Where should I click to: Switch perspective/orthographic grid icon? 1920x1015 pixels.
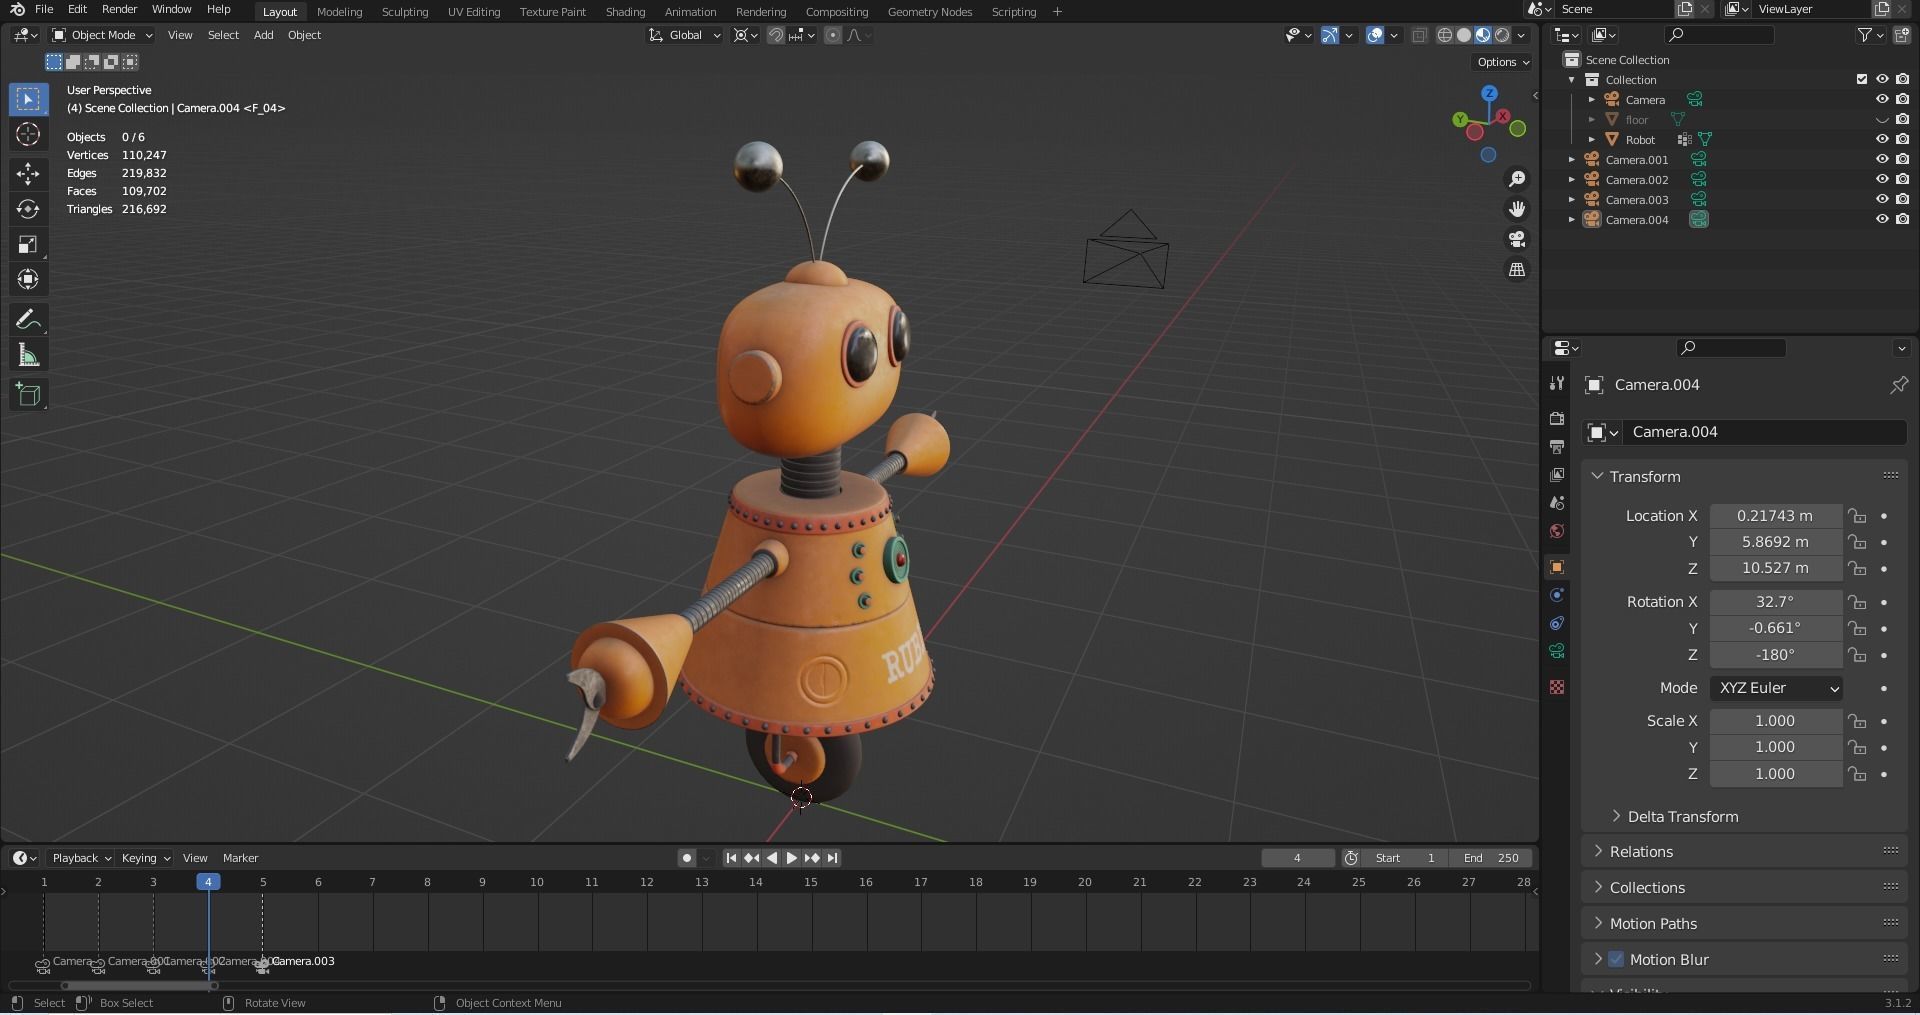click(x=1517, y=270)
